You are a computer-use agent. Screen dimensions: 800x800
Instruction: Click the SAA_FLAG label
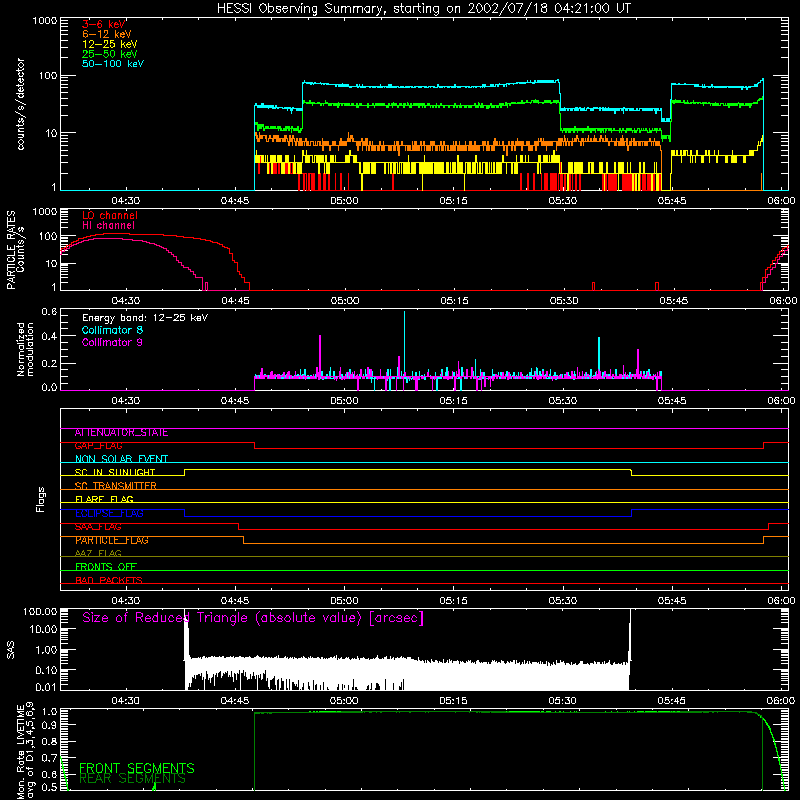point(98,527)
